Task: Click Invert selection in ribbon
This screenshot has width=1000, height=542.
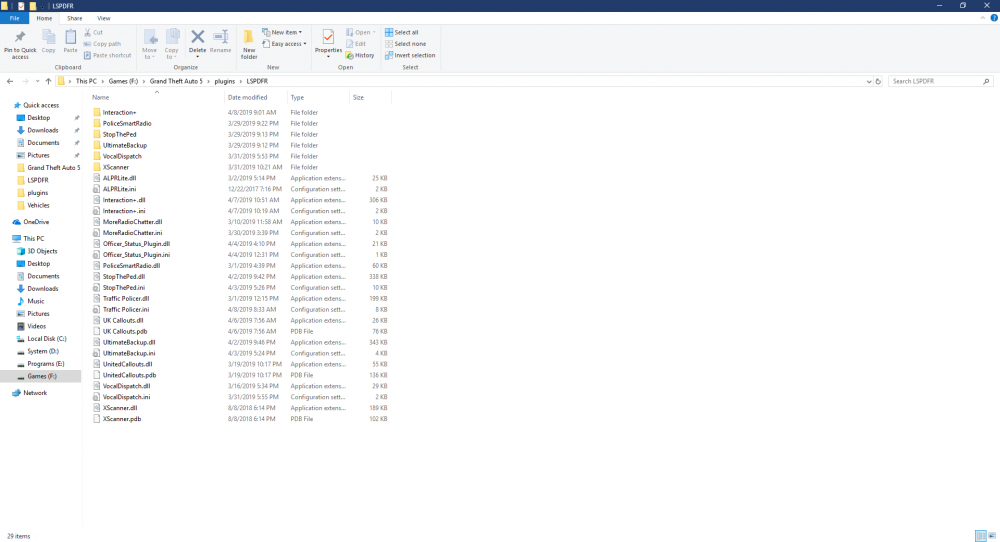Action: click(410, 55)
